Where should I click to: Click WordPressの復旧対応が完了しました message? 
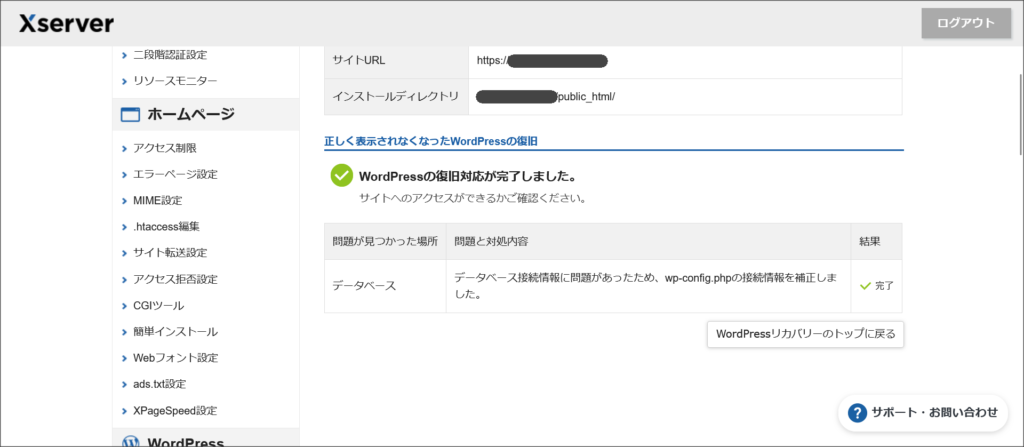(x=467, y=176)
